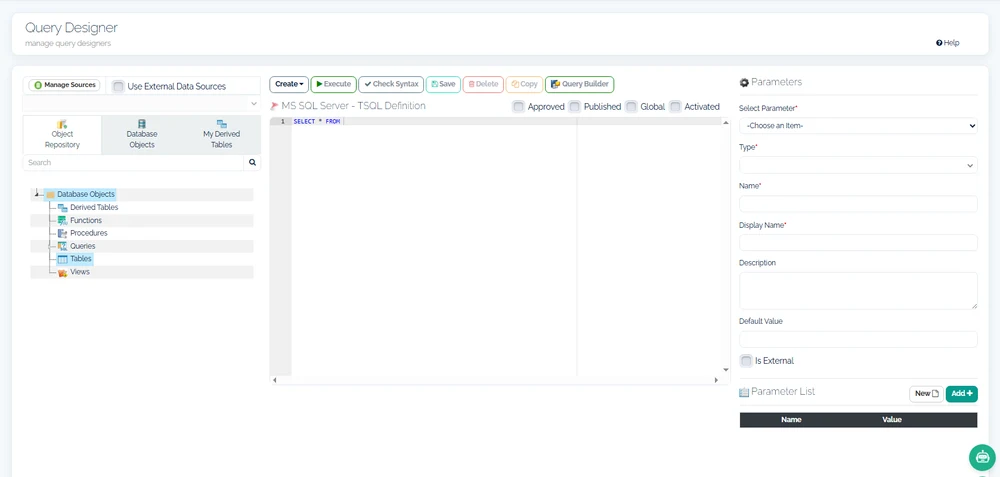Click the editor scroll up arrow
Image resolution: width=1000 pixels, height=477 pixels.
tap(726, 122)
